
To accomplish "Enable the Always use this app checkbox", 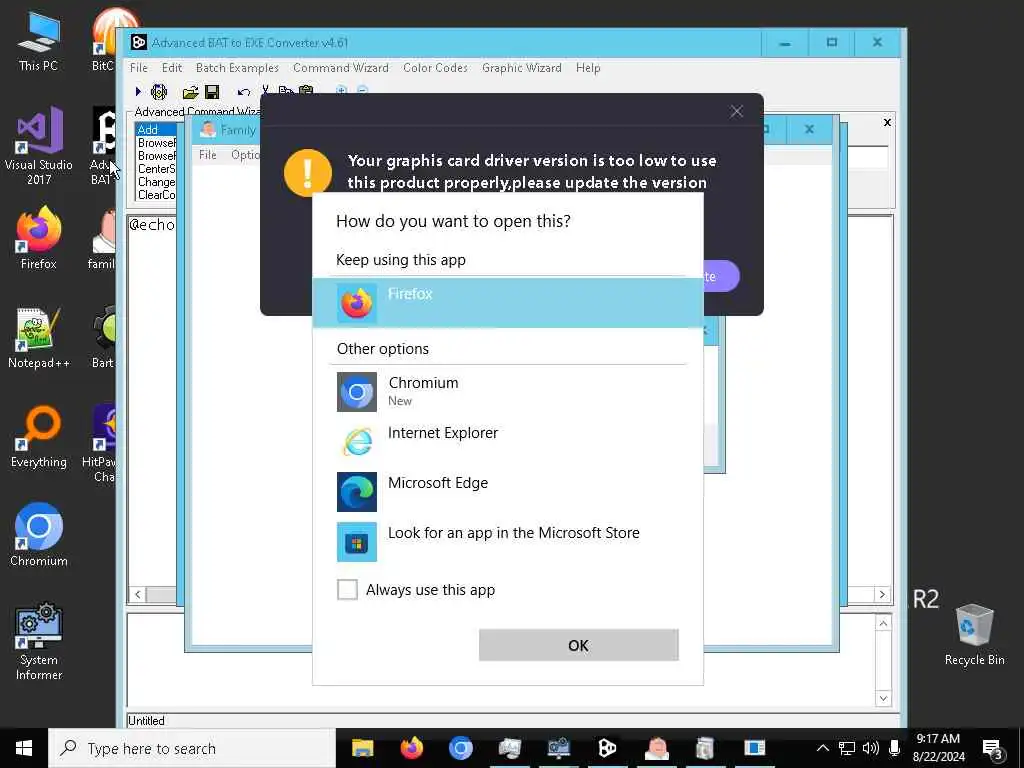I will [347, 590].
